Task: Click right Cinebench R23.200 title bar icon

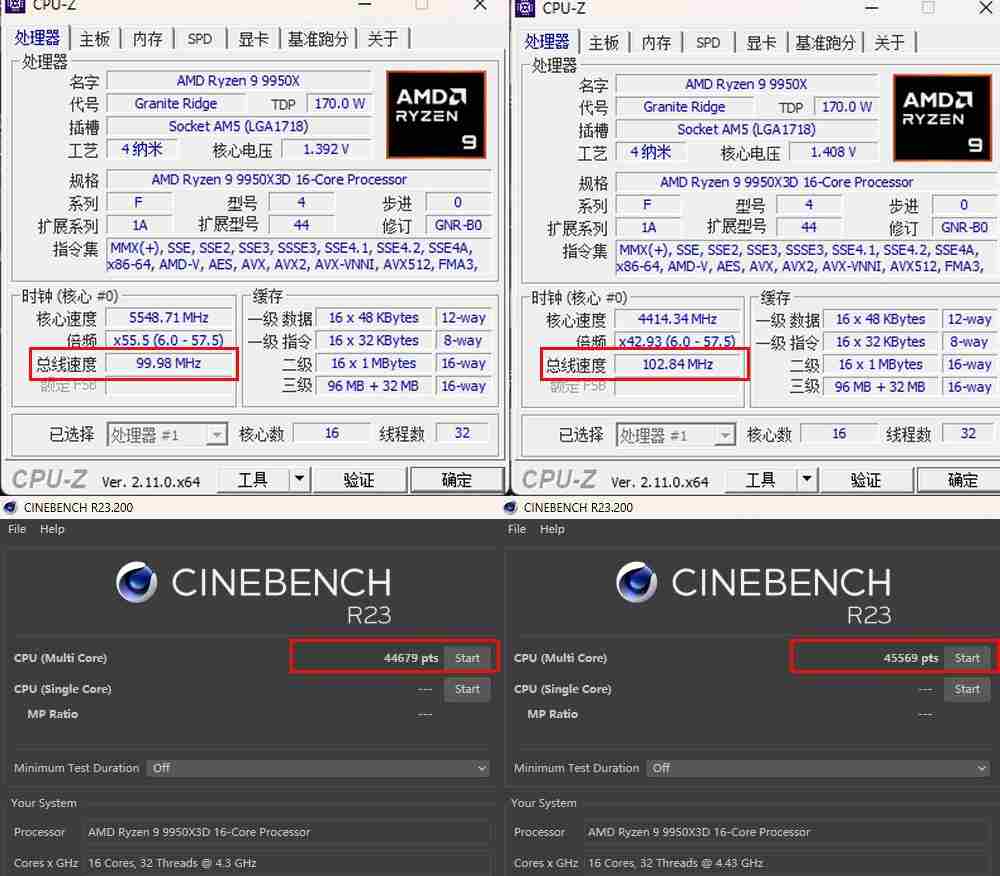Action: coord(510,507)
